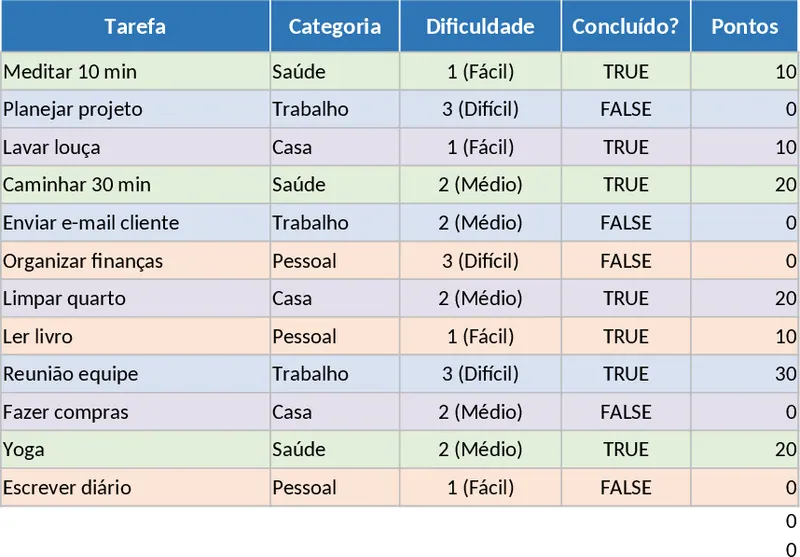Click the Pontos column header
The image size is (800, 557).
pyautogui.click(x=744, y=27)
